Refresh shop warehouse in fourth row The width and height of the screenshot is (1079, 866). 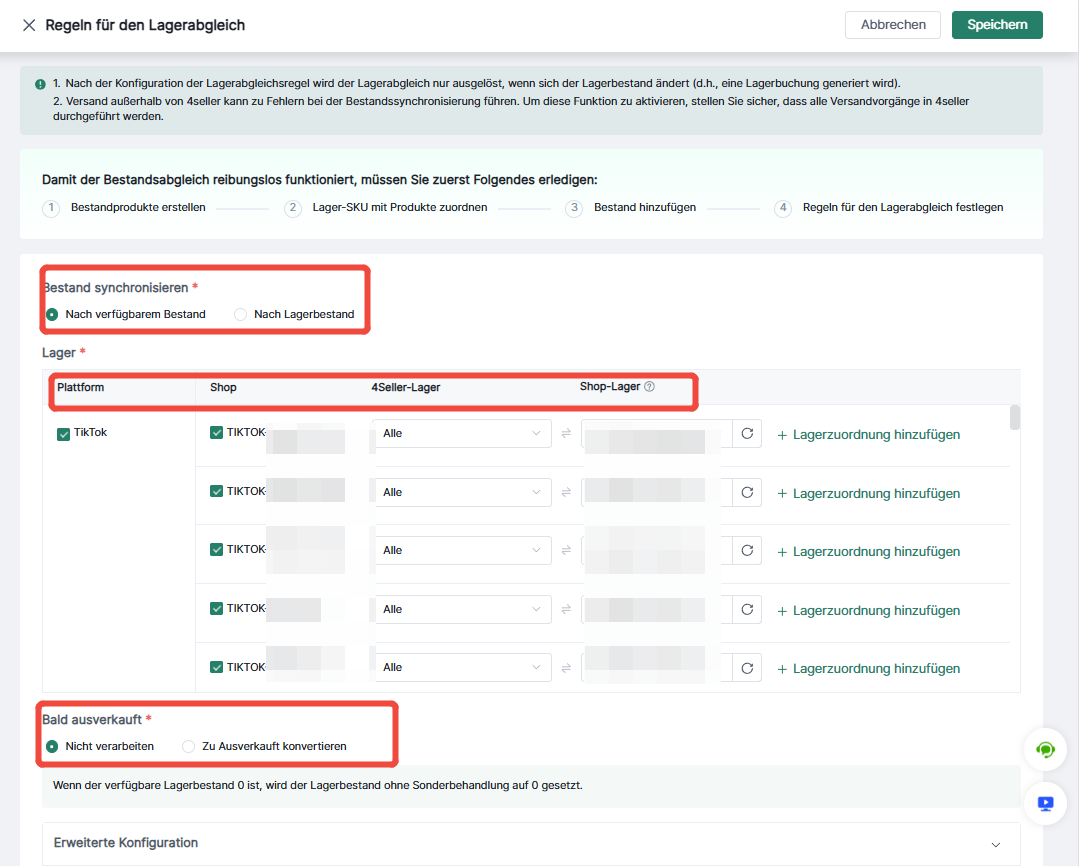(x=747, y=610)
